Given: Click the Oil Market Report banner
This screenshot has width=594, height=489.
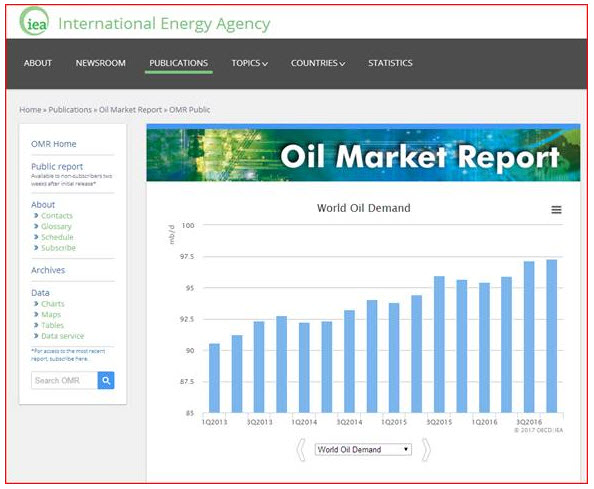Looking at the screenshot, I should pos(363,155).
